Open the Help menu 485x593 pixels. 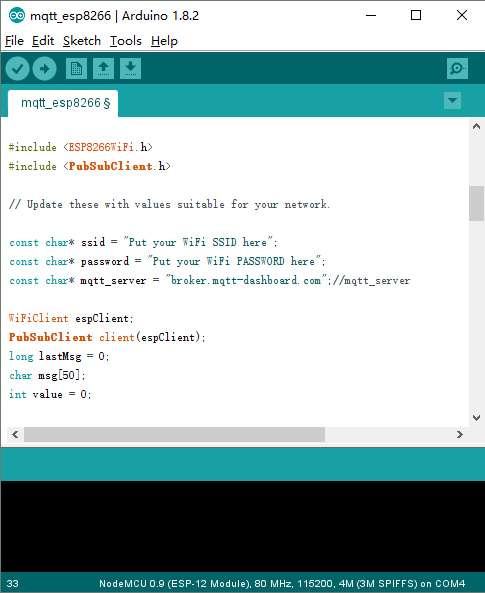[x=164, y=41]
